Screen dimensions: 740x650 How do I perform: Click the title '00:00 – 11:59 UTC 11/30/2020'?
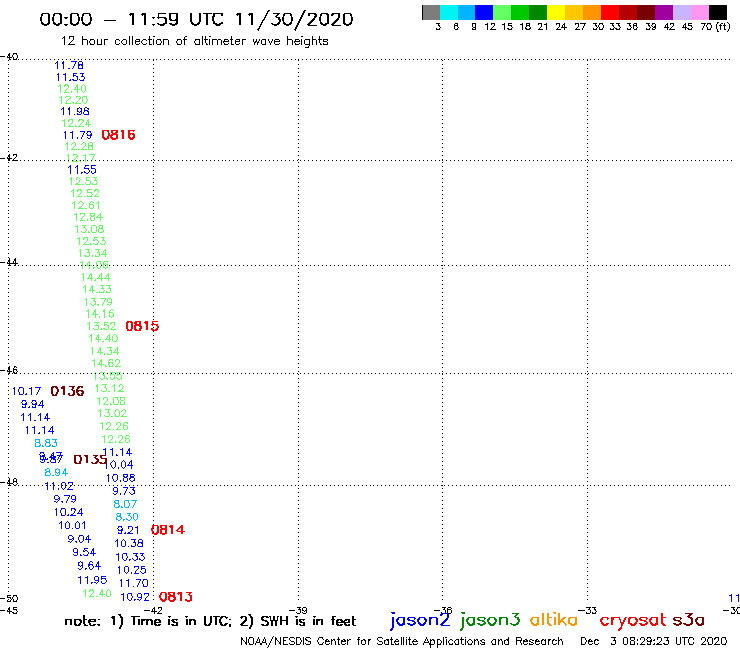click(196, 19)
